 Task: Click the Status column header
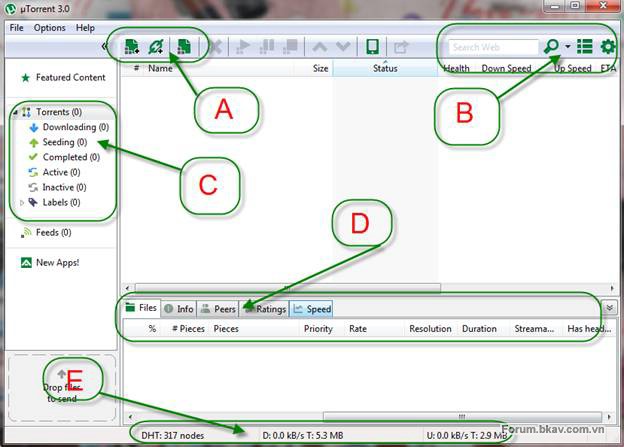pos(385,69)
